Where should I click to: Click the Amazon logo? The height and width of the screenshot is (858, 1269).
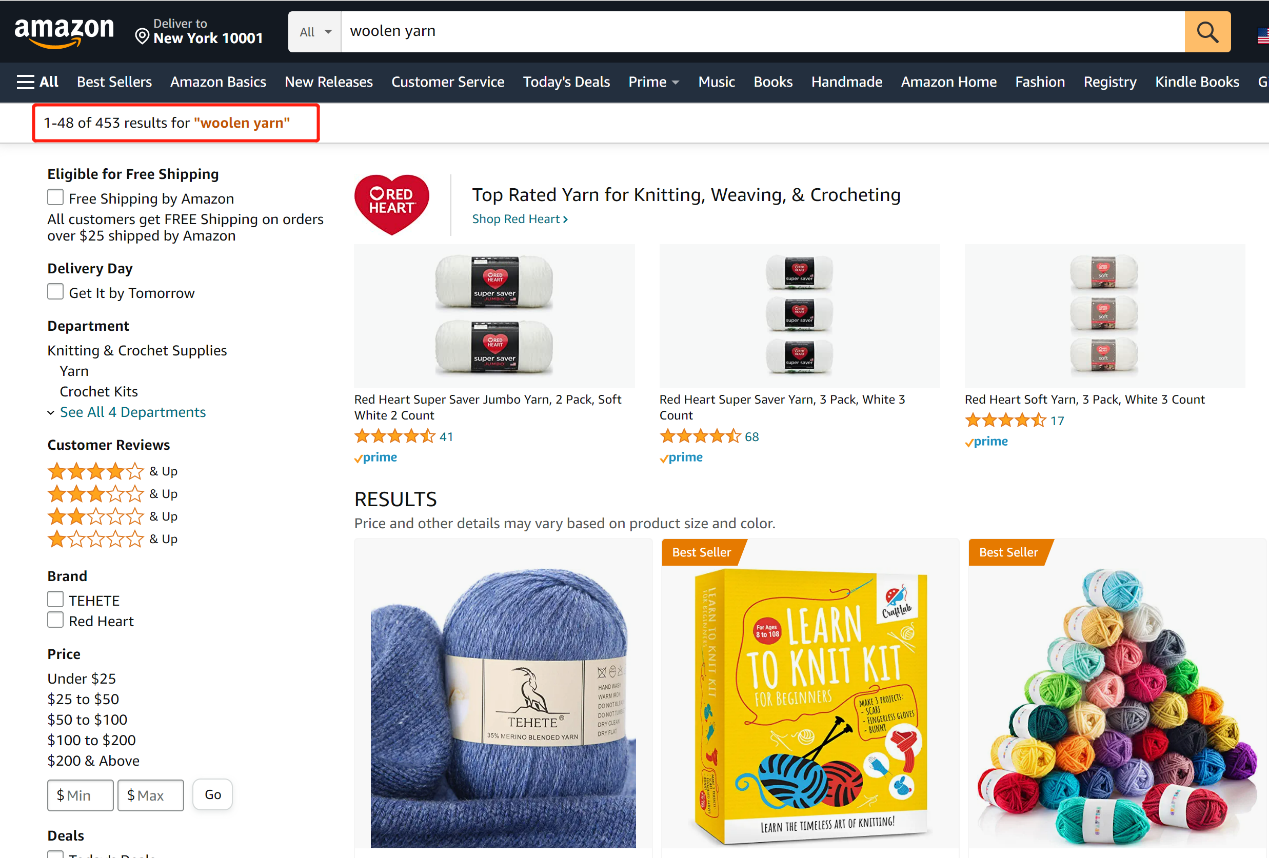tap(64, 32)
